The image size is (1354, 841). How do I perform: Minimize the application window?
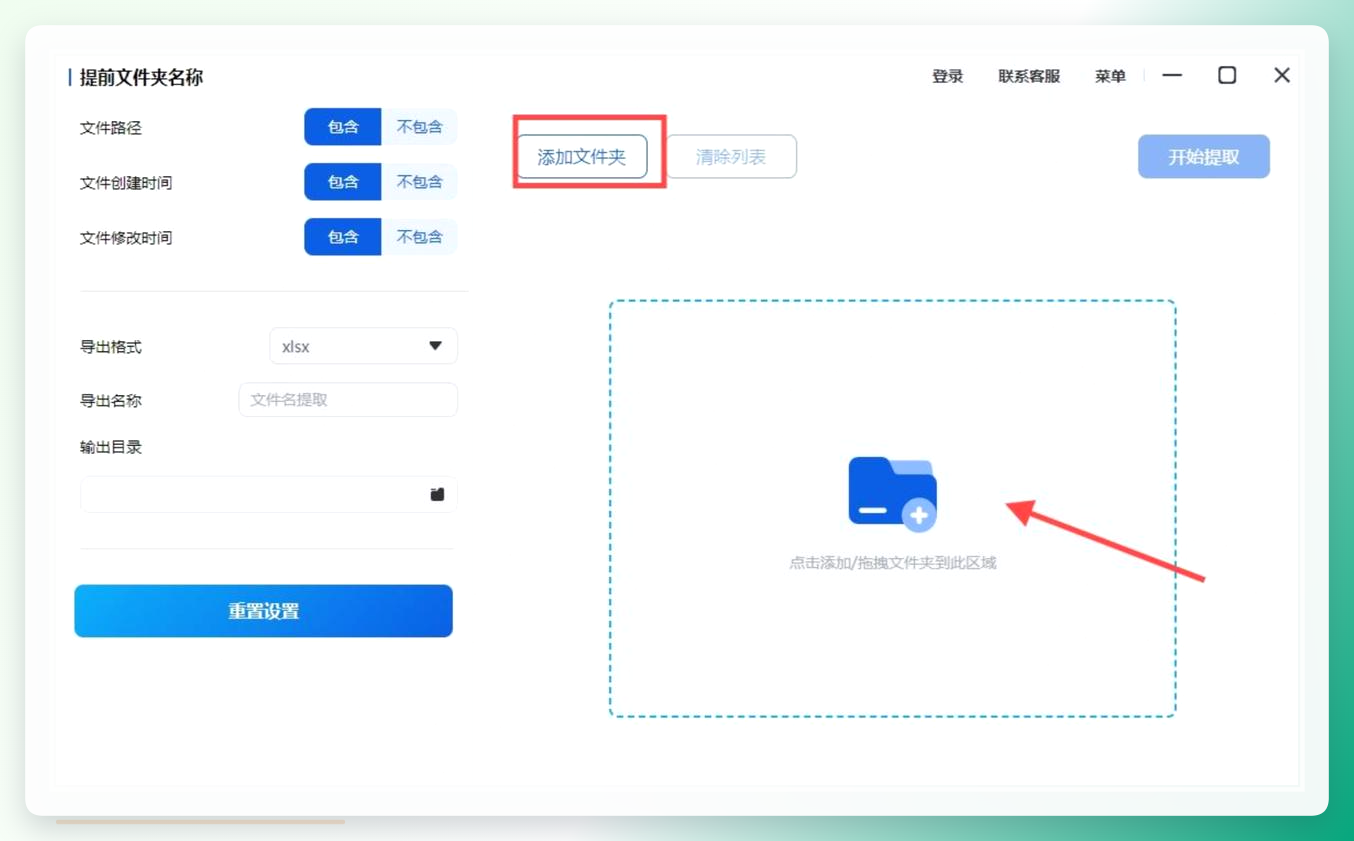[1172, 75]
